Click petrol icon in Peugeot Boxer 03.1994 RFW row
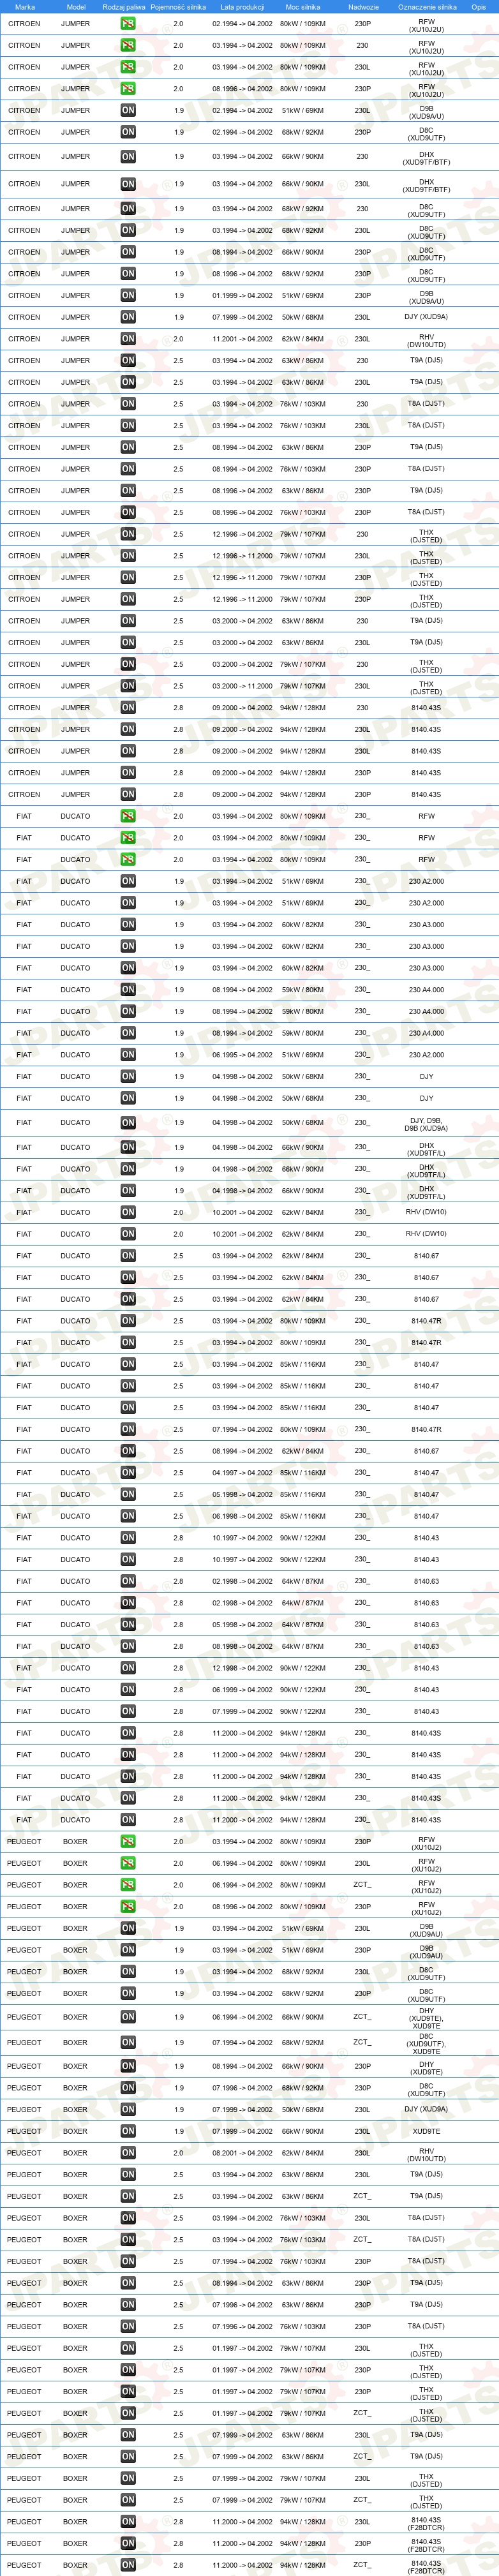This screenshot has width=499, height=2576. point(128,1841)
